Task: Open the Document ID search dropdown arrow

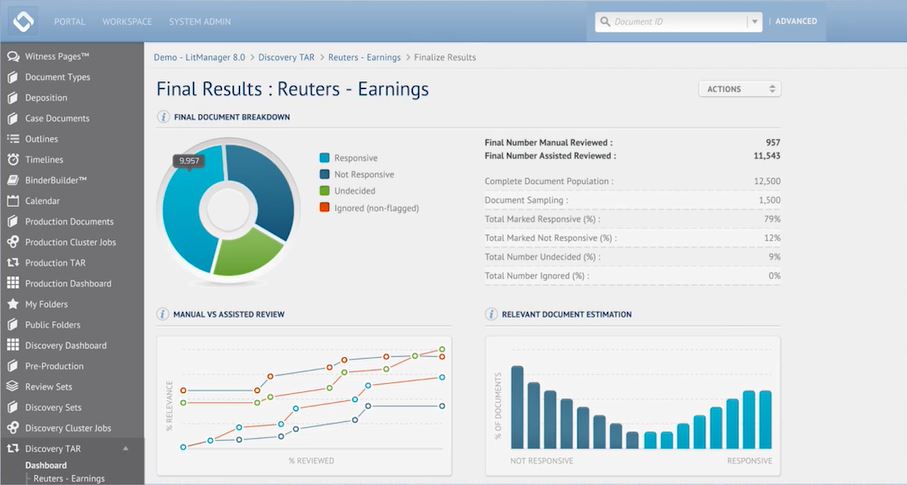Action: [x=754, y=21]
